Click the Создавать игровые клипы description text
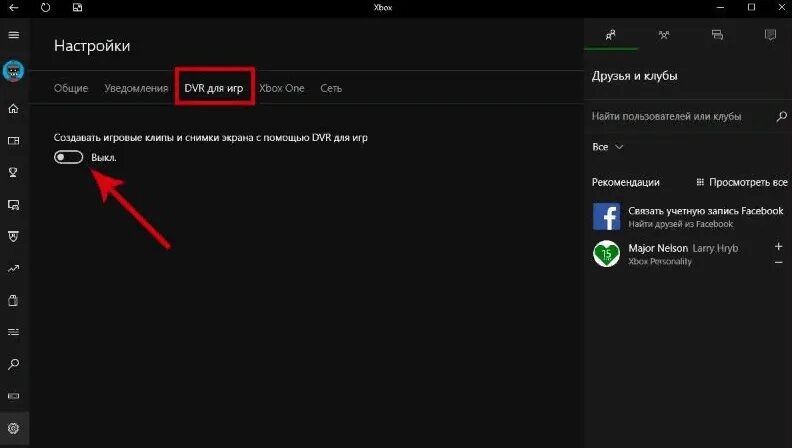Image resolution: width=792 pixels, height=448 pixels. pos(211,137)
